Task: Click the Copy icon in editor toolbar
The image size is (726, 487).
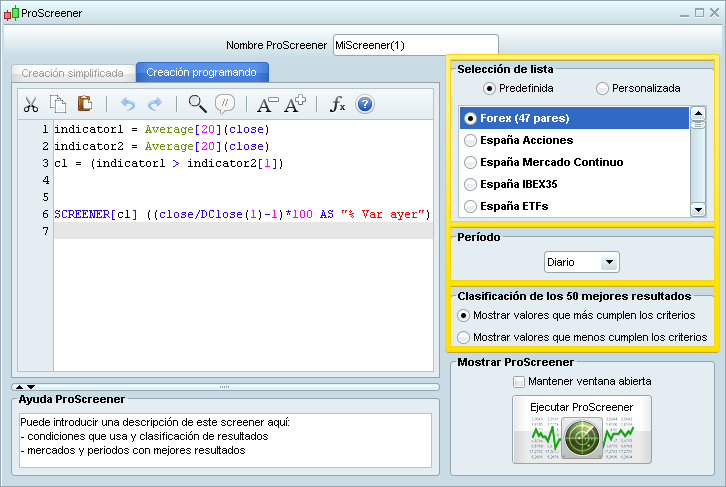Action: coord(58,104)
